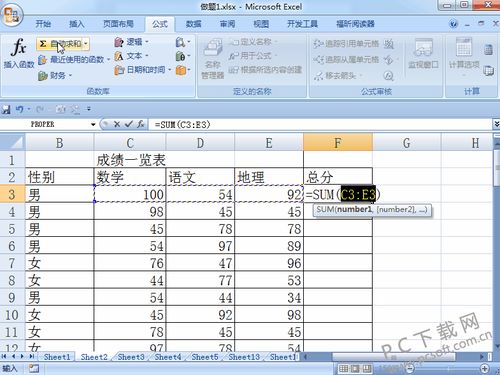Image resolution: width=500 pixels, height=375 pixels.
Task: Open the Financial functions menu
Action: pos(55,76)
